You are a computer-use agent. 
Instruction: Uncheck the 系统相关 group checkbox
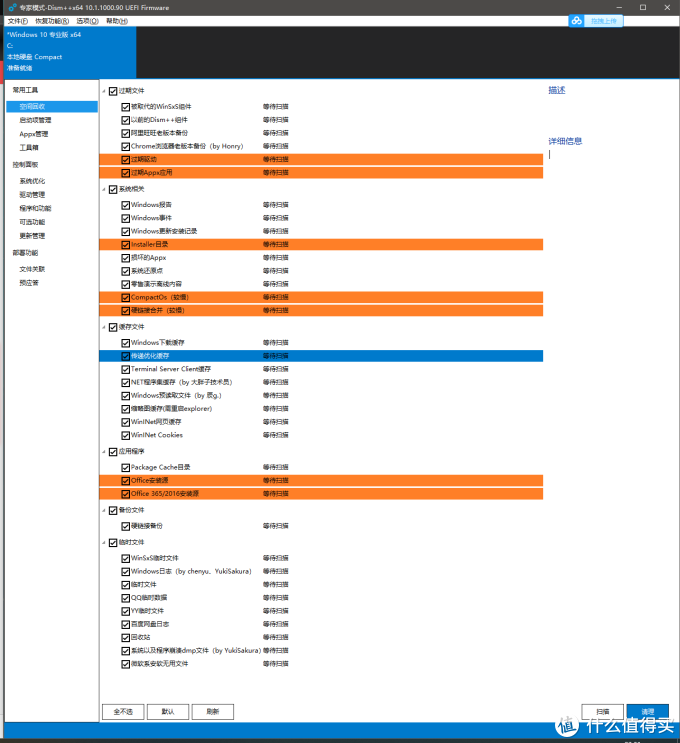point(113,190)
